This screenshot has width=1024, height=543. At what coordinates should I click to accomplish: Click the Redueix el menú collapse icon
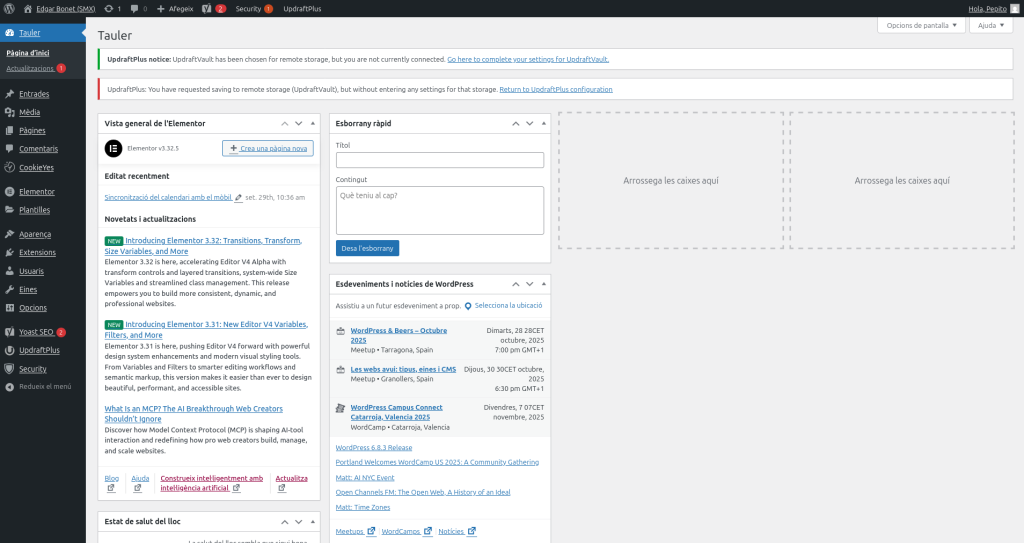(x=10, y=386)
